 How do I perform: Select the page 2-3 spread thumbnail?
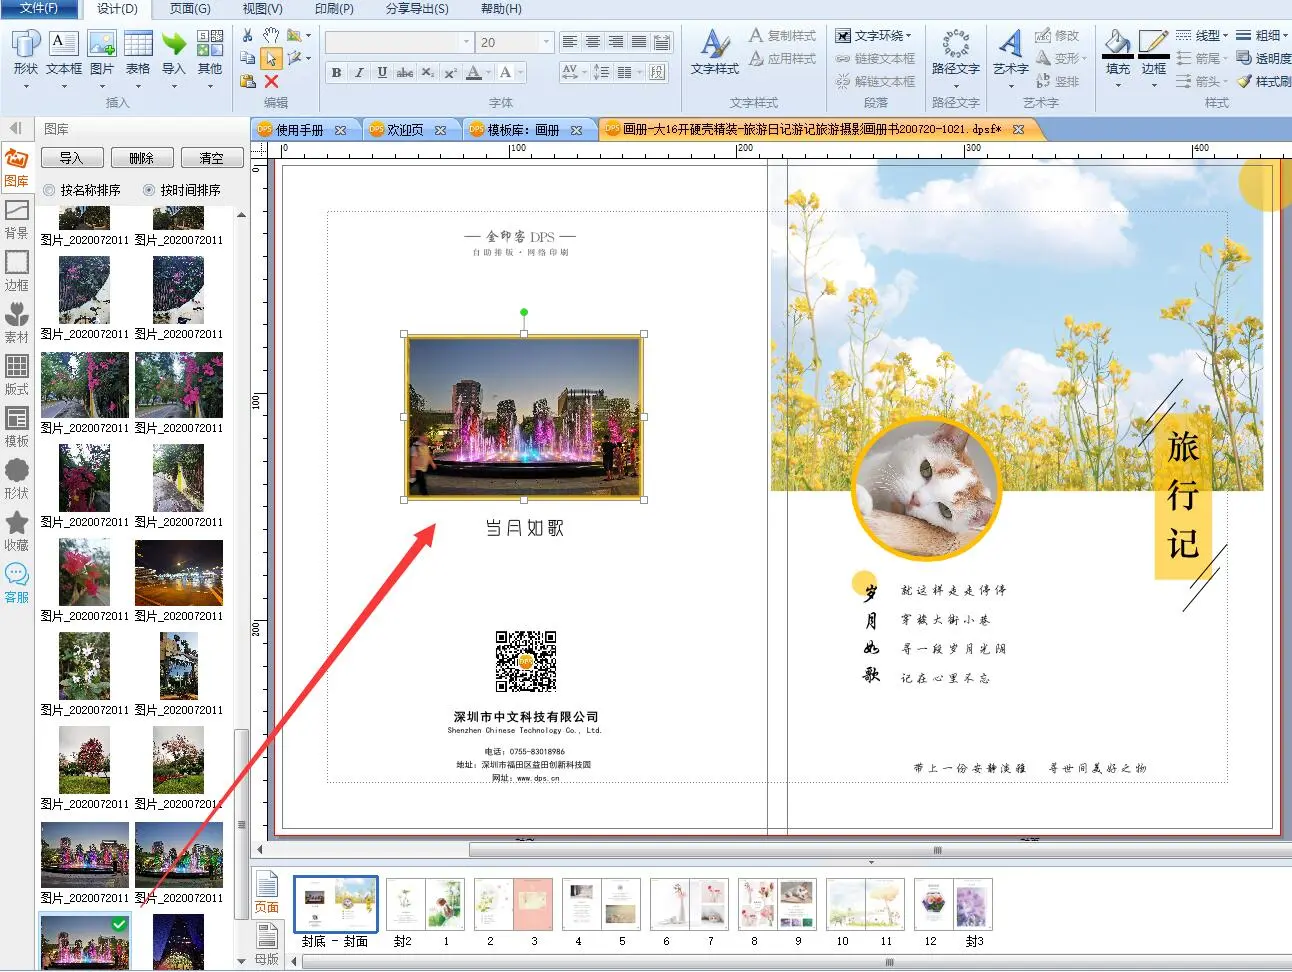click(x=512, y=906)
